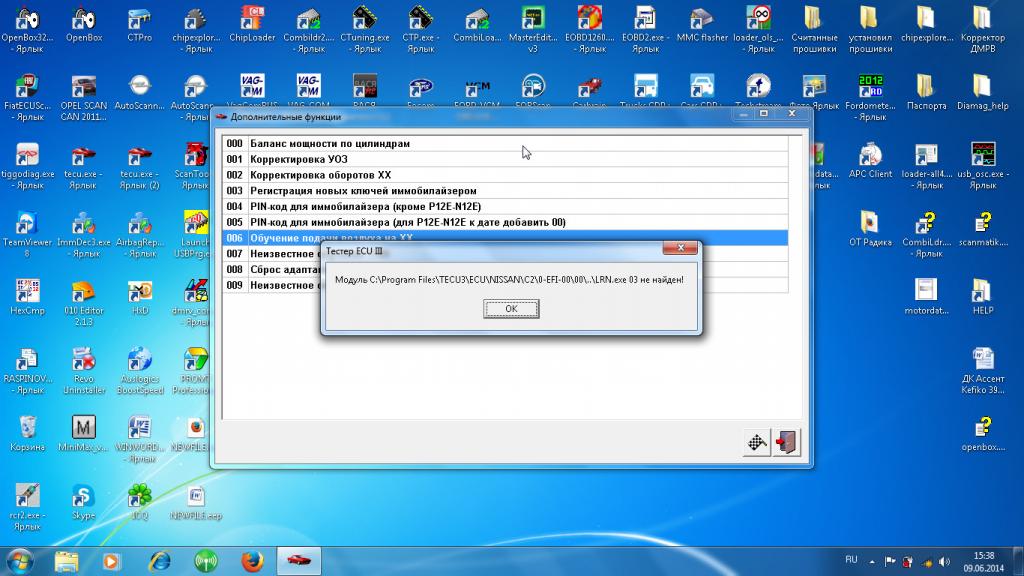Switch to the red car taskbar app
This screenshot has width=1024, height=576.
click(296, 558)
